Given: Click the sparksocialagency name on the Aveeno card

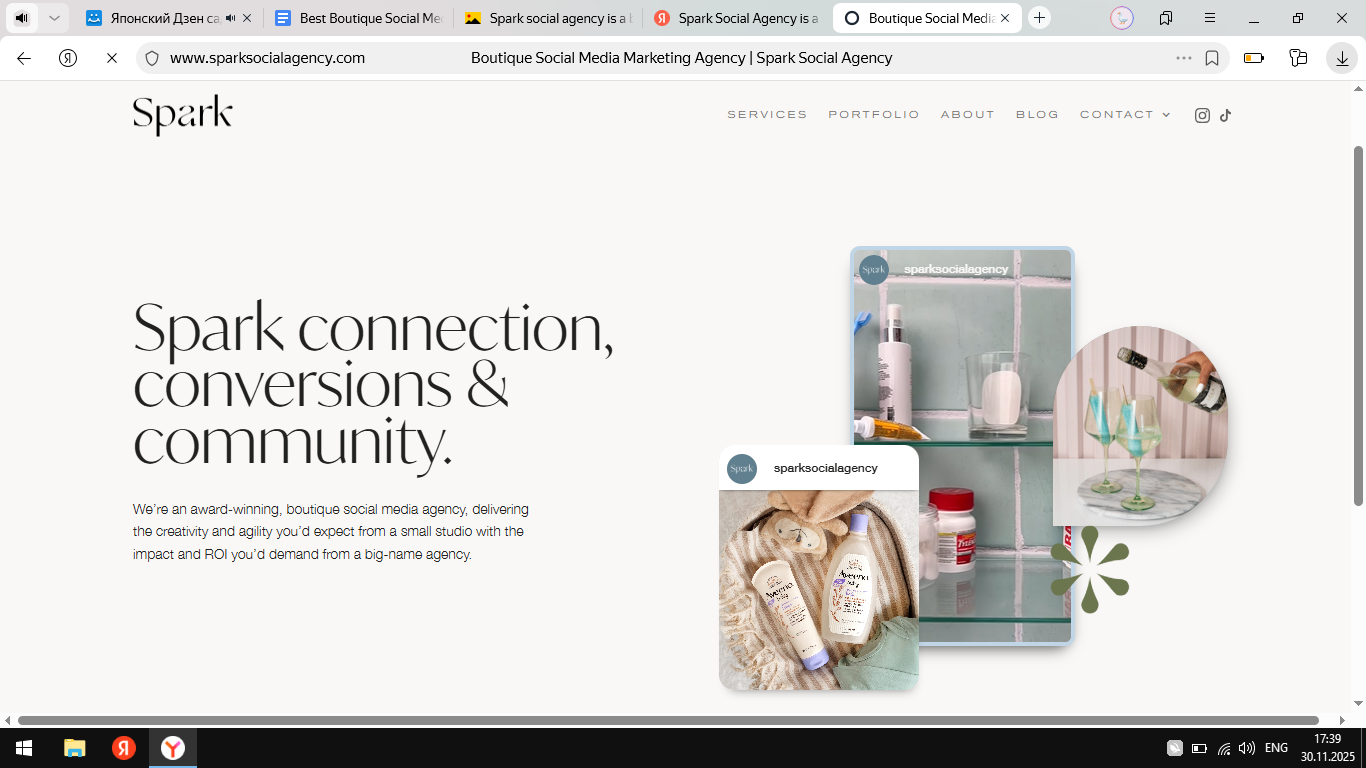Looking at the screenshot, I should pos(825,468).
